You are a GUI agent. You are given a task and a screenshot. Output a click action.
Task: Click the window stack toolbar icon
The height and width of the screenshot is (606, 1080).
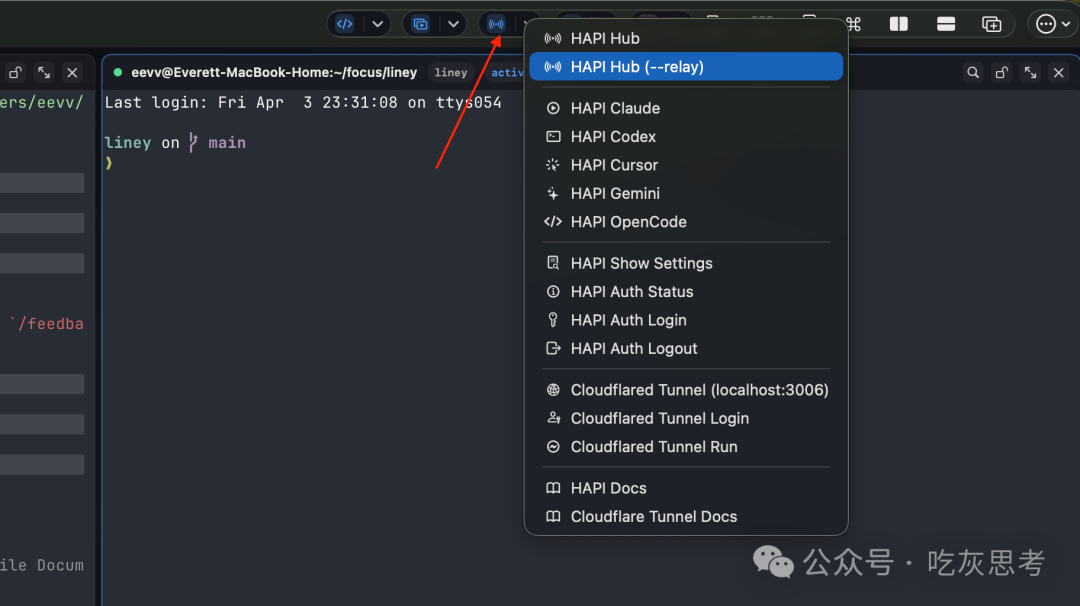[x=420, y=24]
